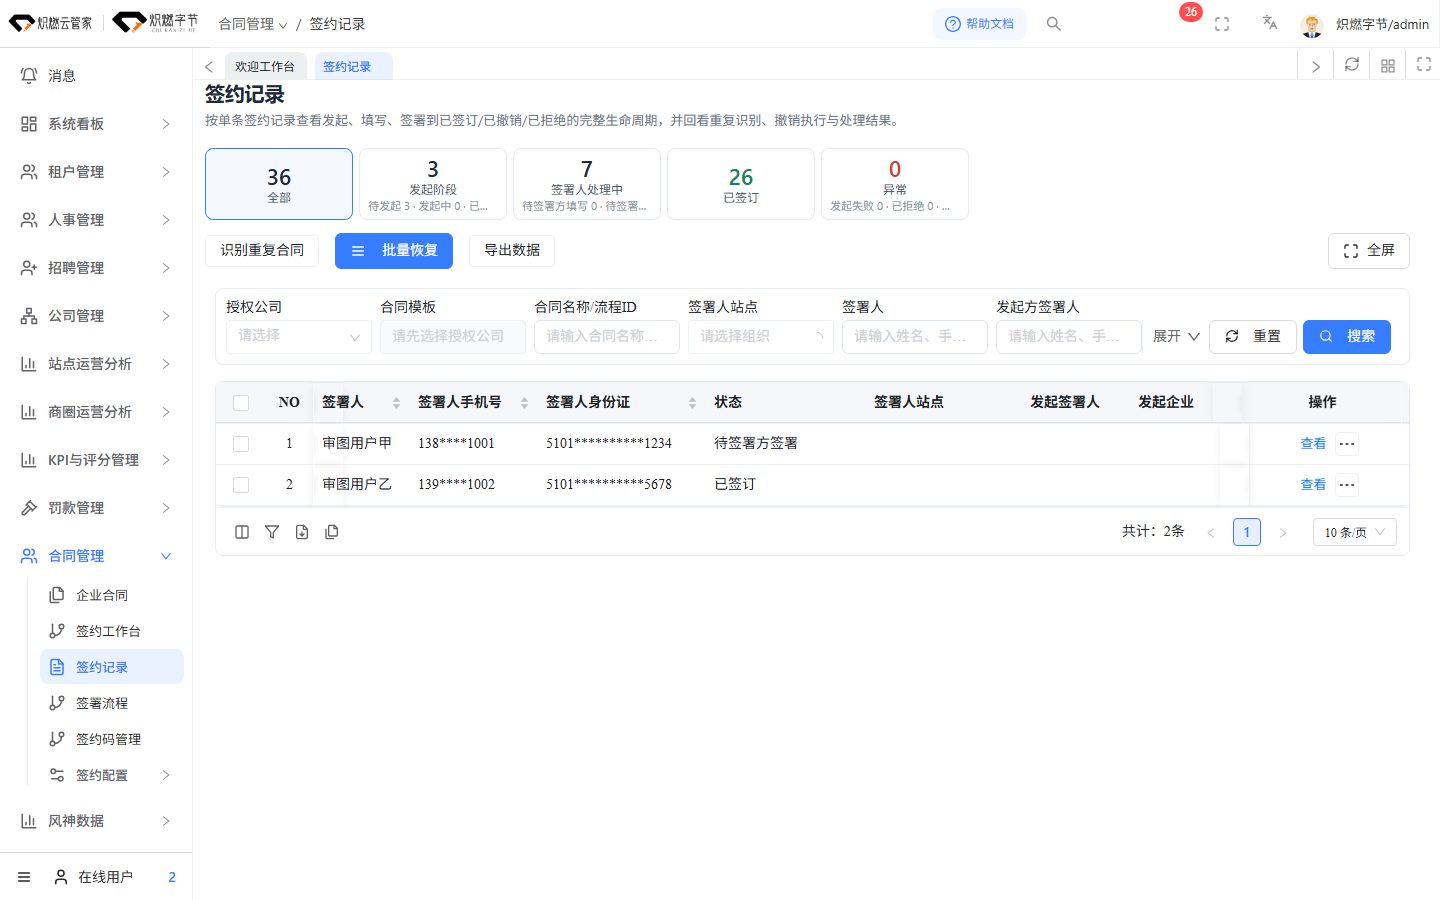Filter by the 异常 card

tap(895, 184)
